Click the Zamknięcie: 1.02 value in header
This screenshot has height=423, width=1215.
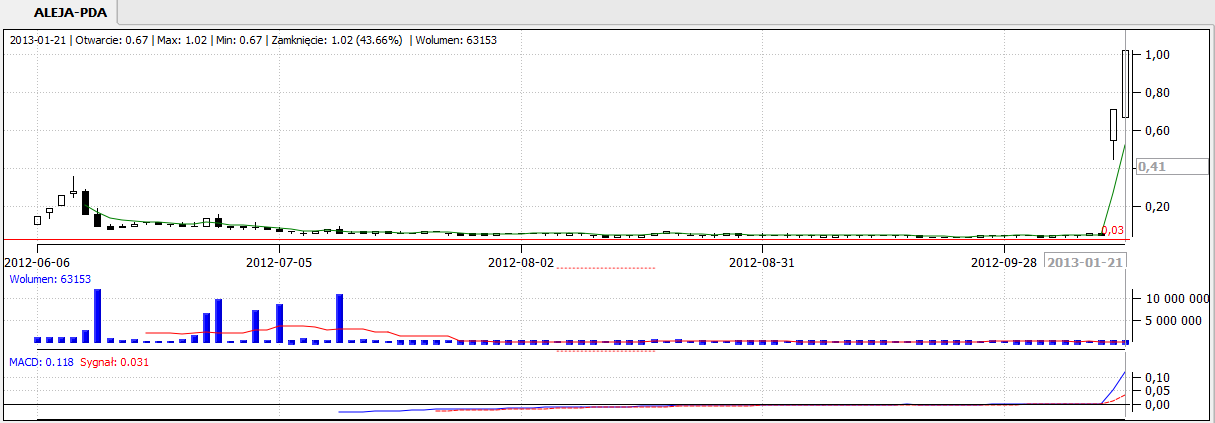pyautogui.click(x=336, y=40)
